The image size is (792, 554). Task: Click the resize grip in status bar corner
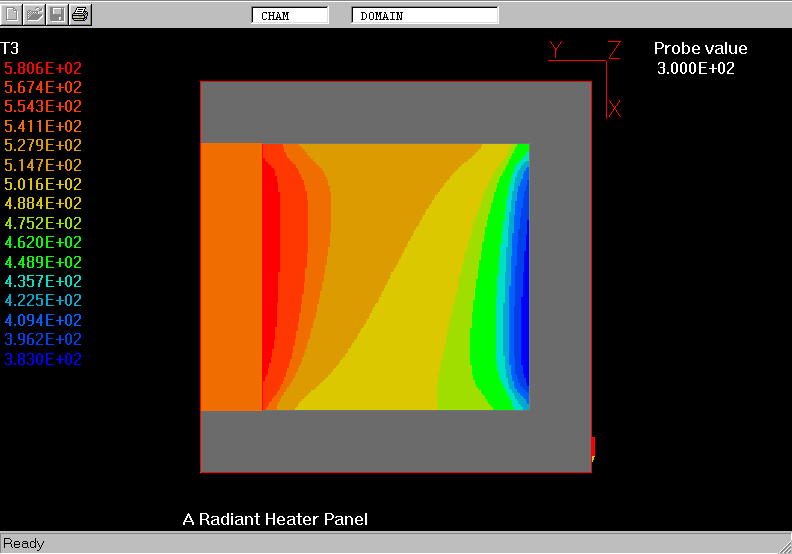pyautogui.click(x=782, y=544)
